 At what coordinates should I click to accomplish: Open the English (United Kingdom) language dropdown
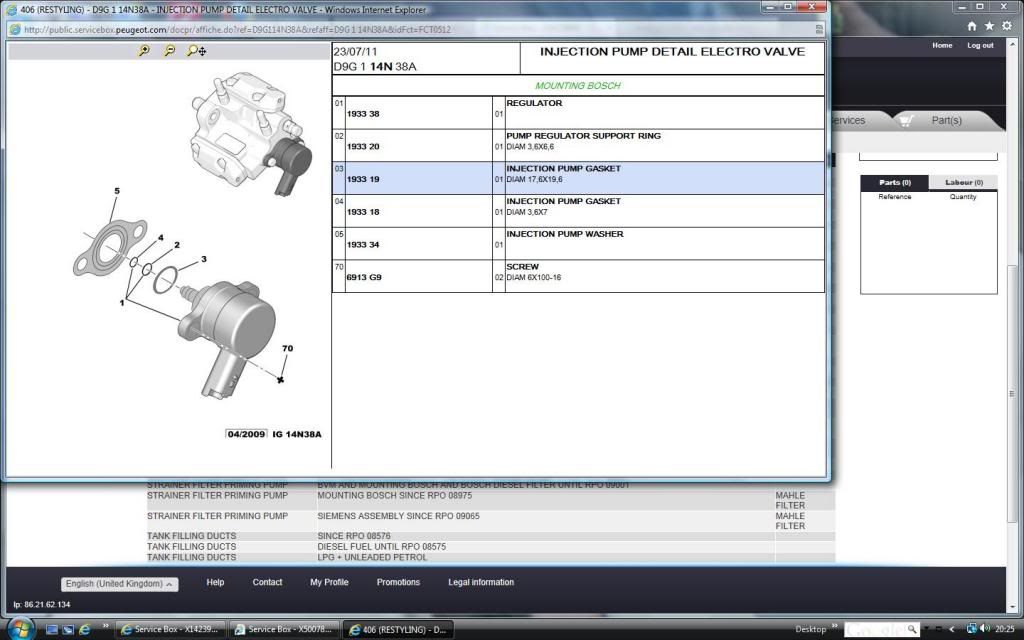point(120,584)
